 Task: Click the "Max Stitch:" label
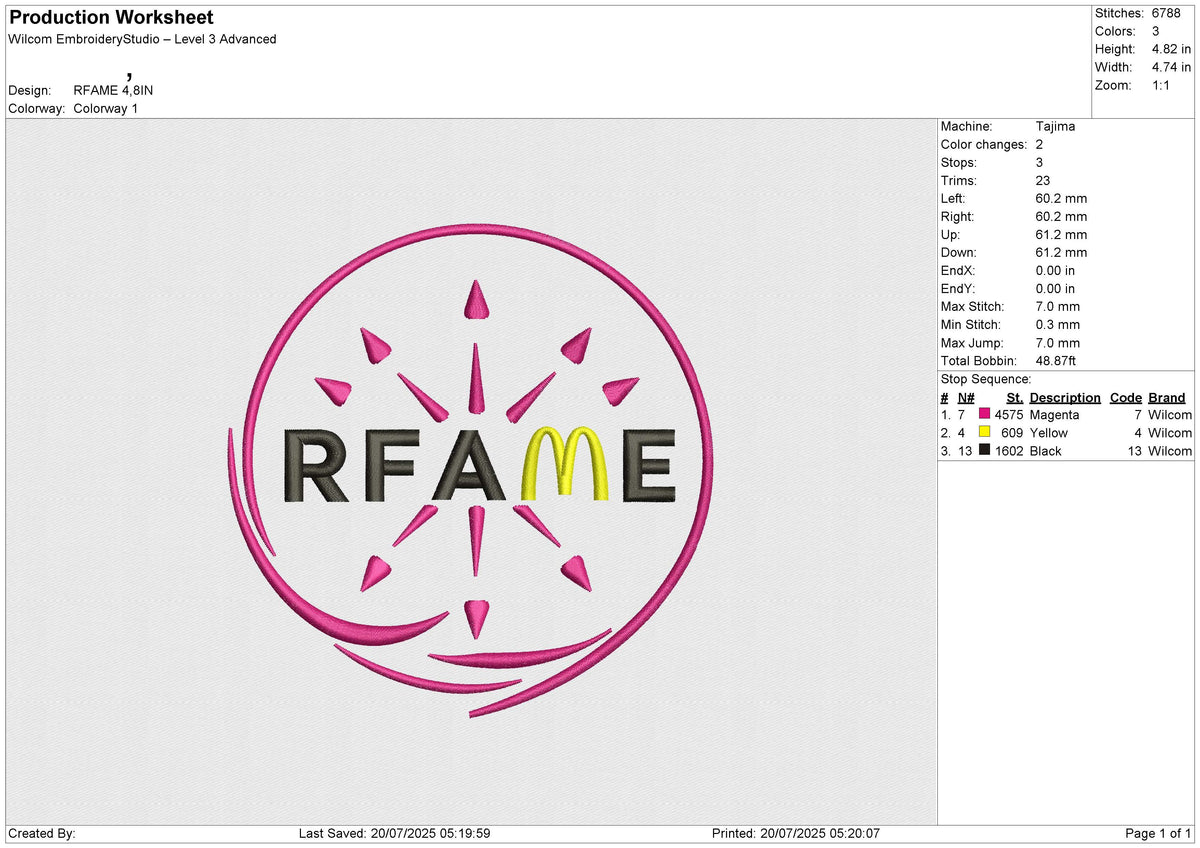click(973, 307)
